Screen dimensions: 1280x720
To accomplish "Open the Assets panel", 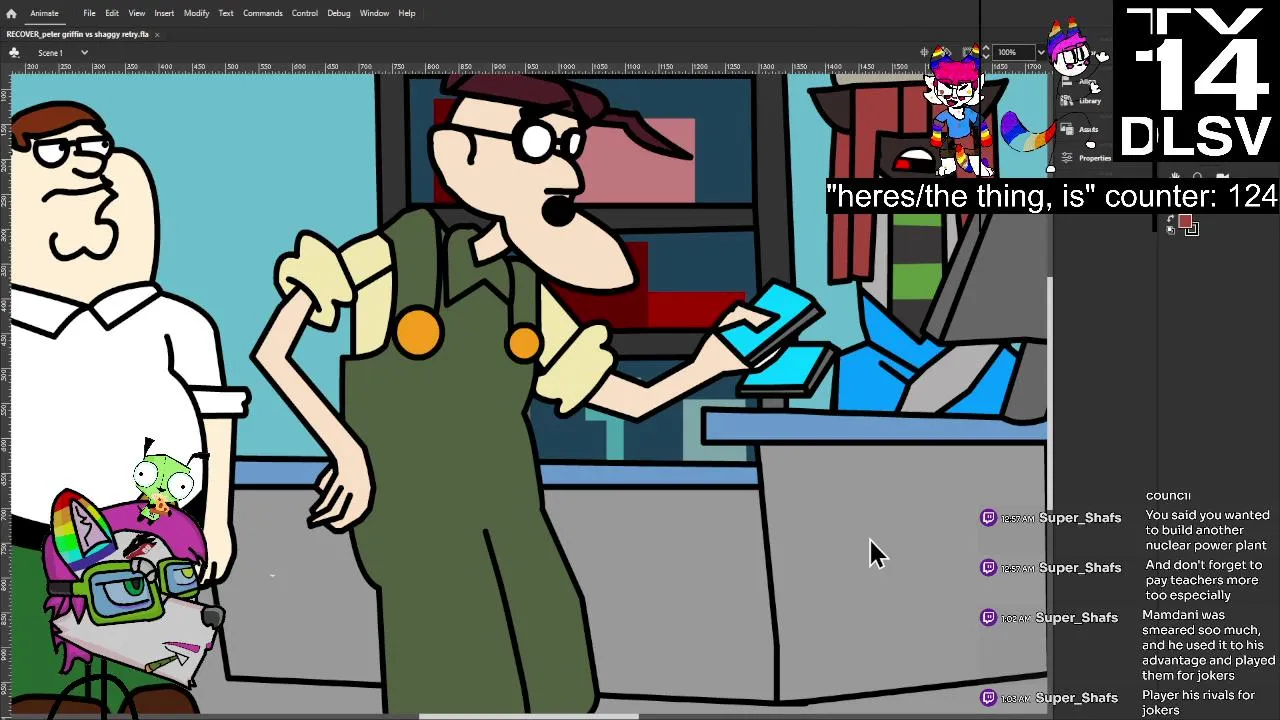I will click(x=1080, y=129).
